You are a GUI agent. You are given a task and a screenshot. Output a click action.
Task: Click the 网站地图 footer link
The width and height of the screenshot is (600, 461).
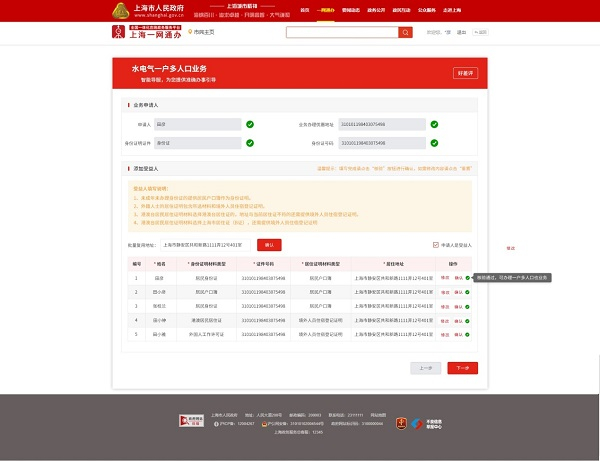378,415
